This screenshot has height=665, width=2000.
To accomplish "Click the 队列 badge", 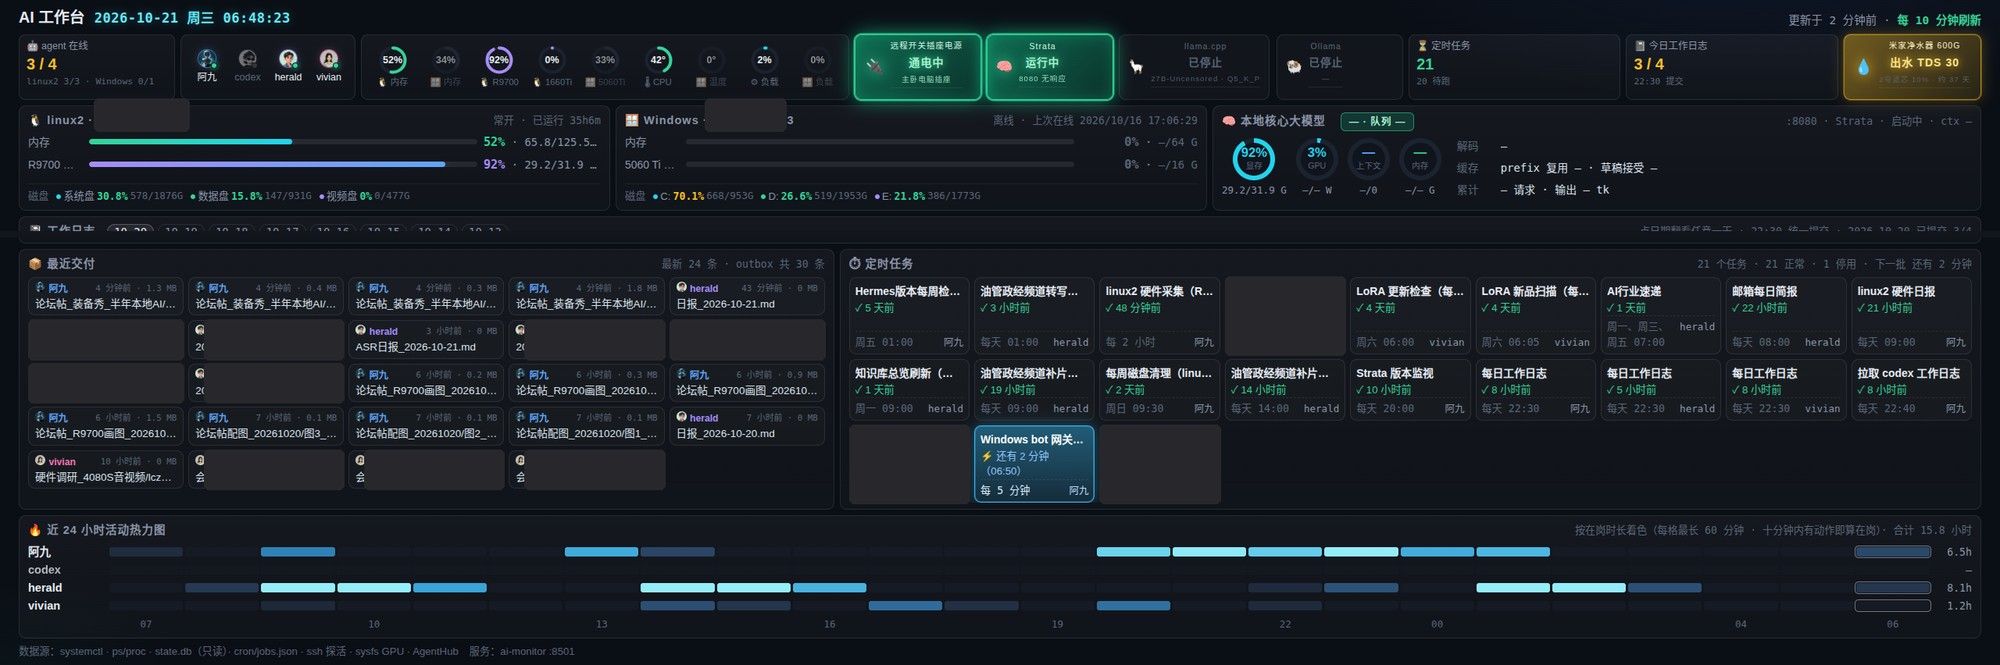I will click(1377, 121).
